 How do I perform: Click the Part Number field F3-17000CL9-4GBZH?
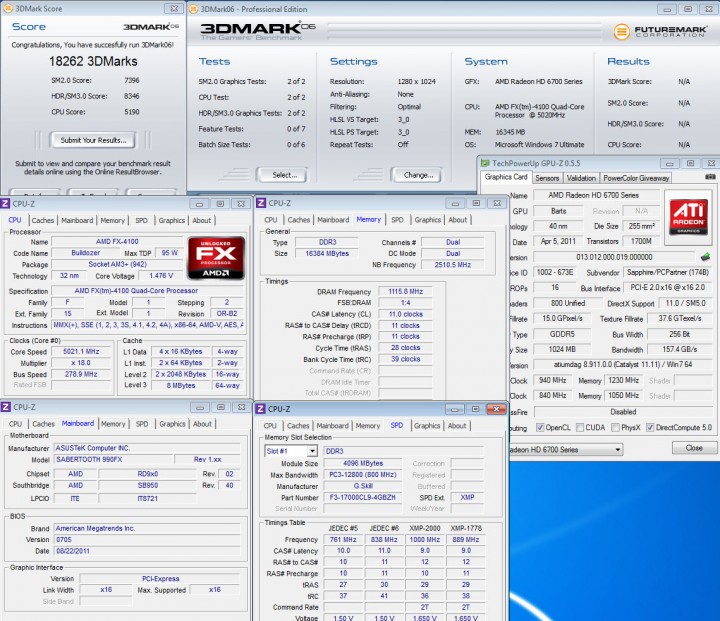(x=363, y=497)
